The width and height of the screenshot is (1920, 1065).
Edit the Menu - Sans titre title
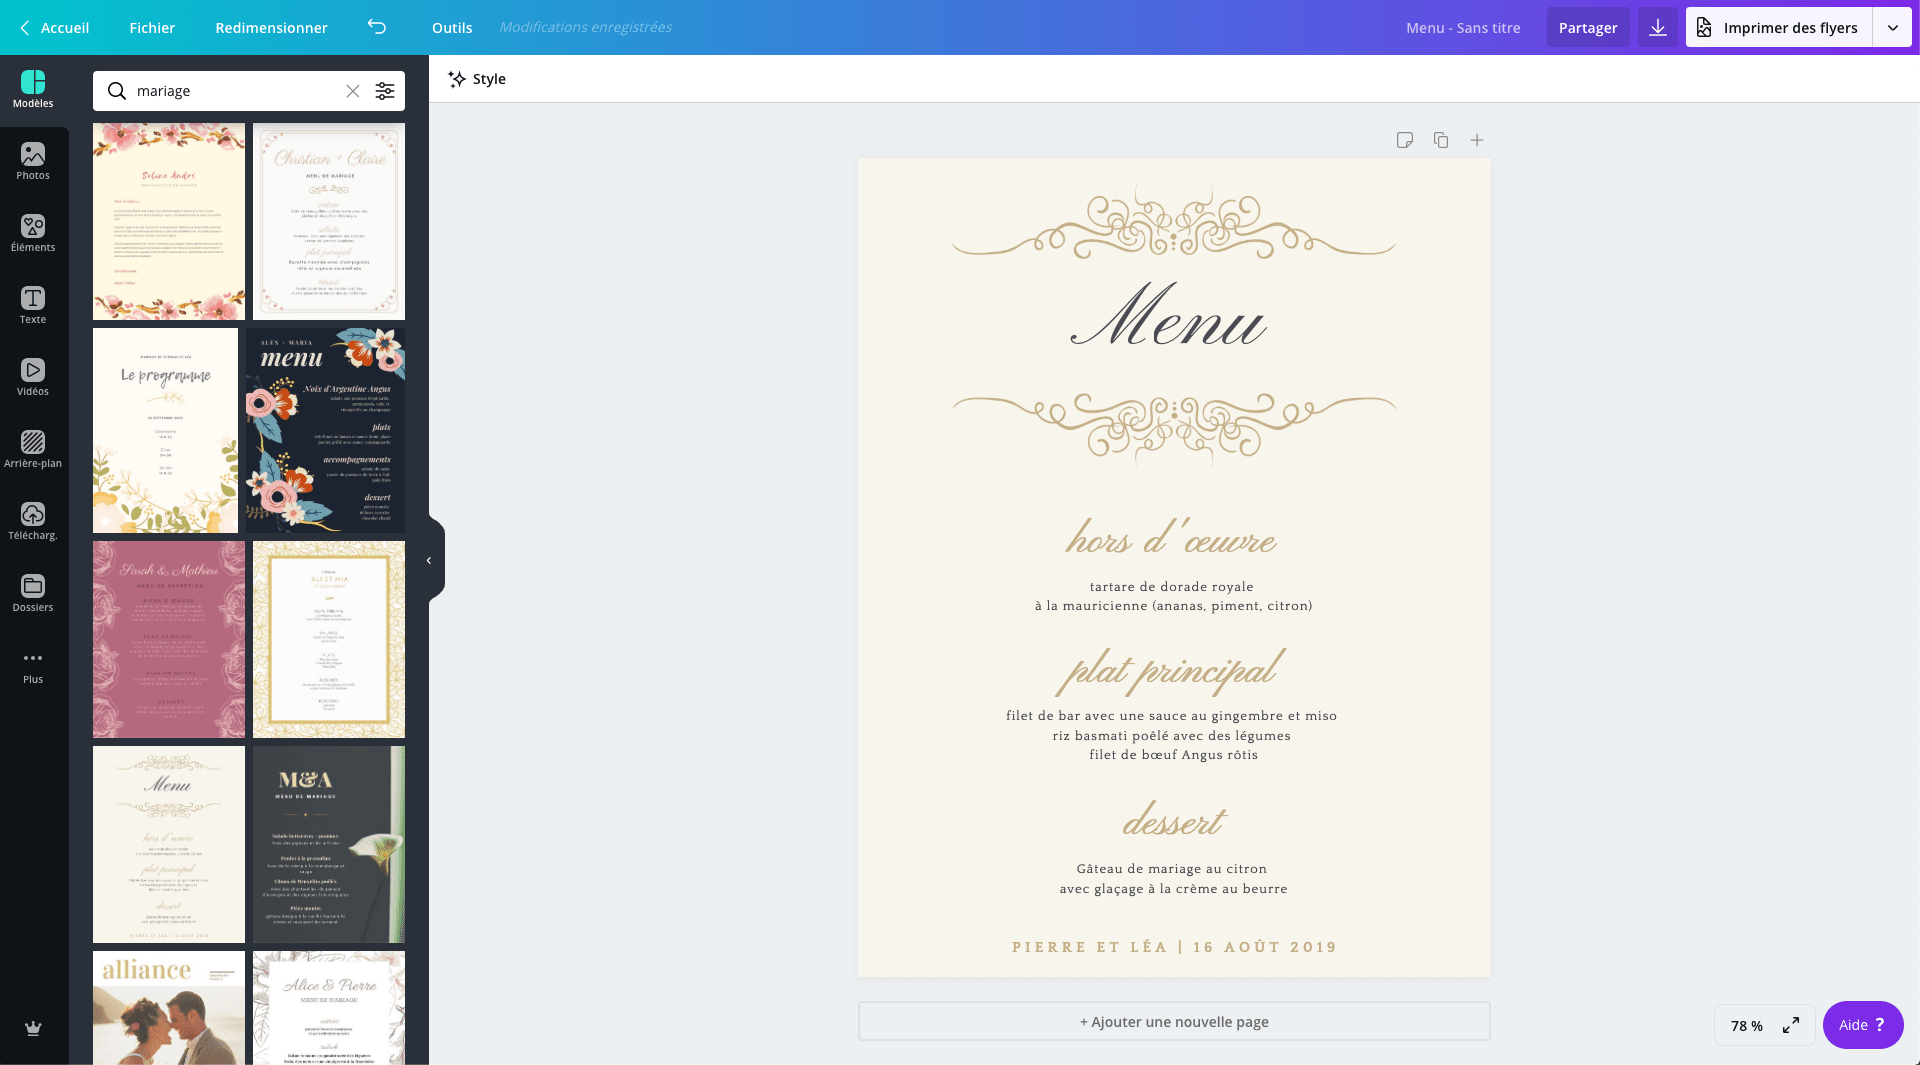pos(1463,27)
